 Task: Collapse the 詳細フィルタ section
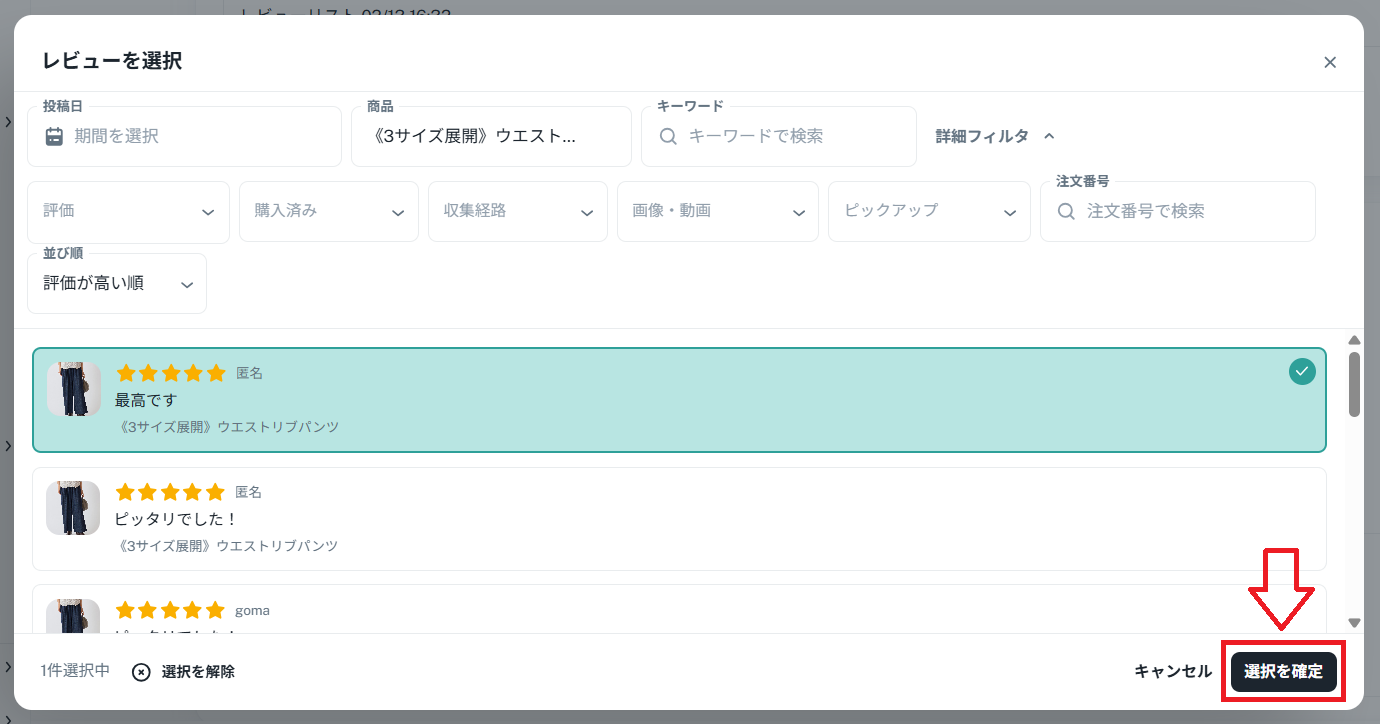point(995,136)
